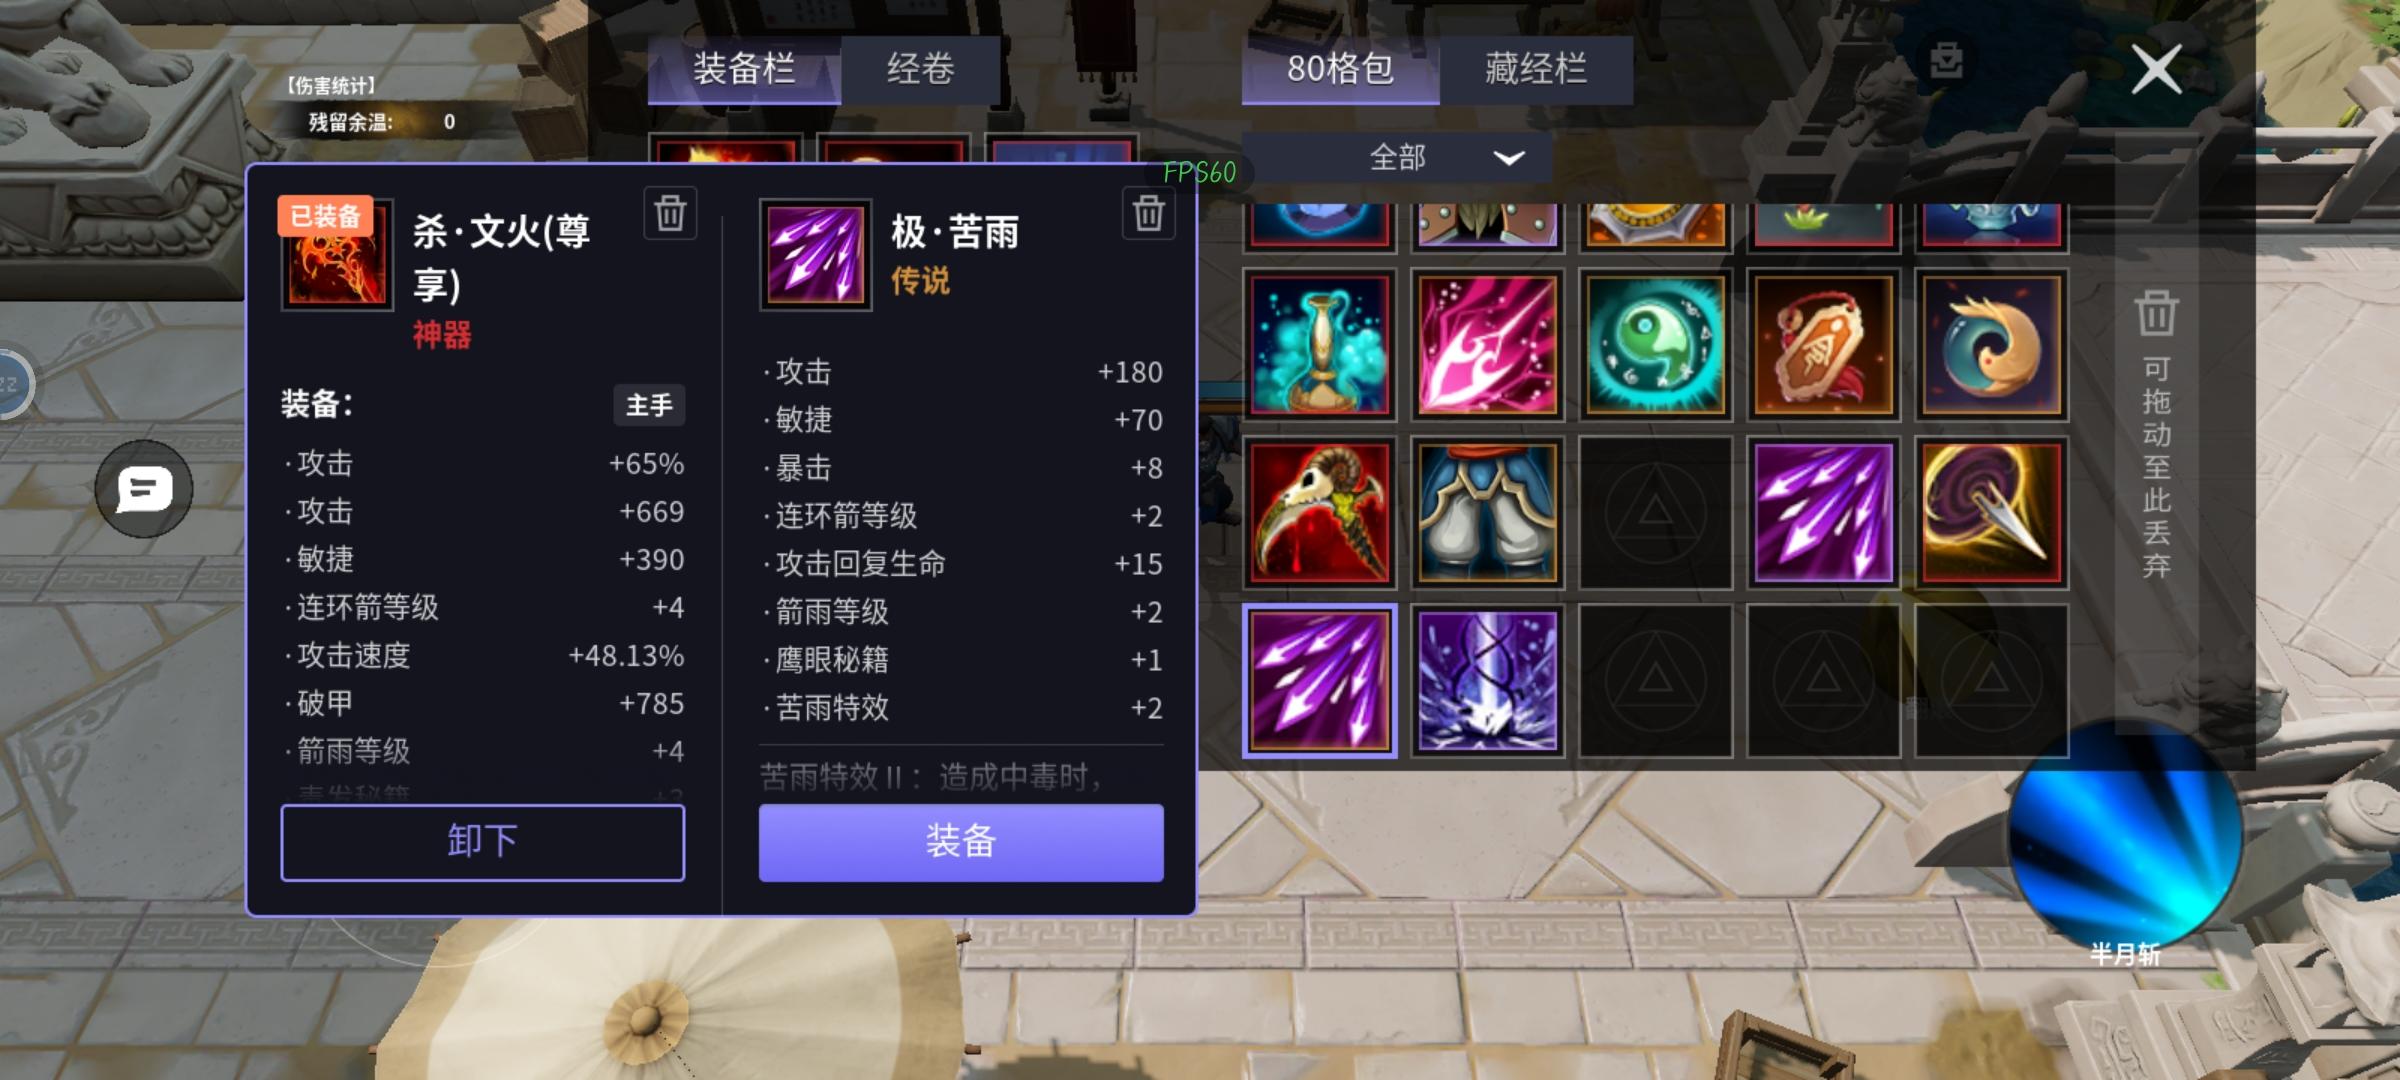Open the chat bubble icon

coord(144,489)
